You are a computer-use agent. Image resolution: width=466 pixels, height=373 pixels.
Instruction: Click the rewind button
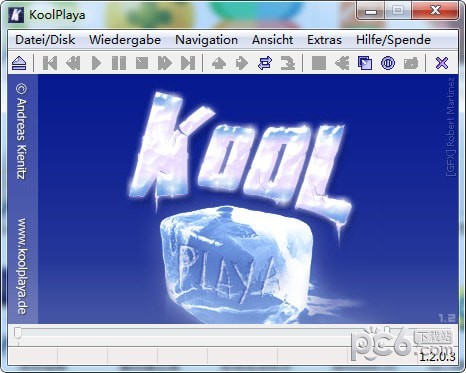click(x=73, y=63)
